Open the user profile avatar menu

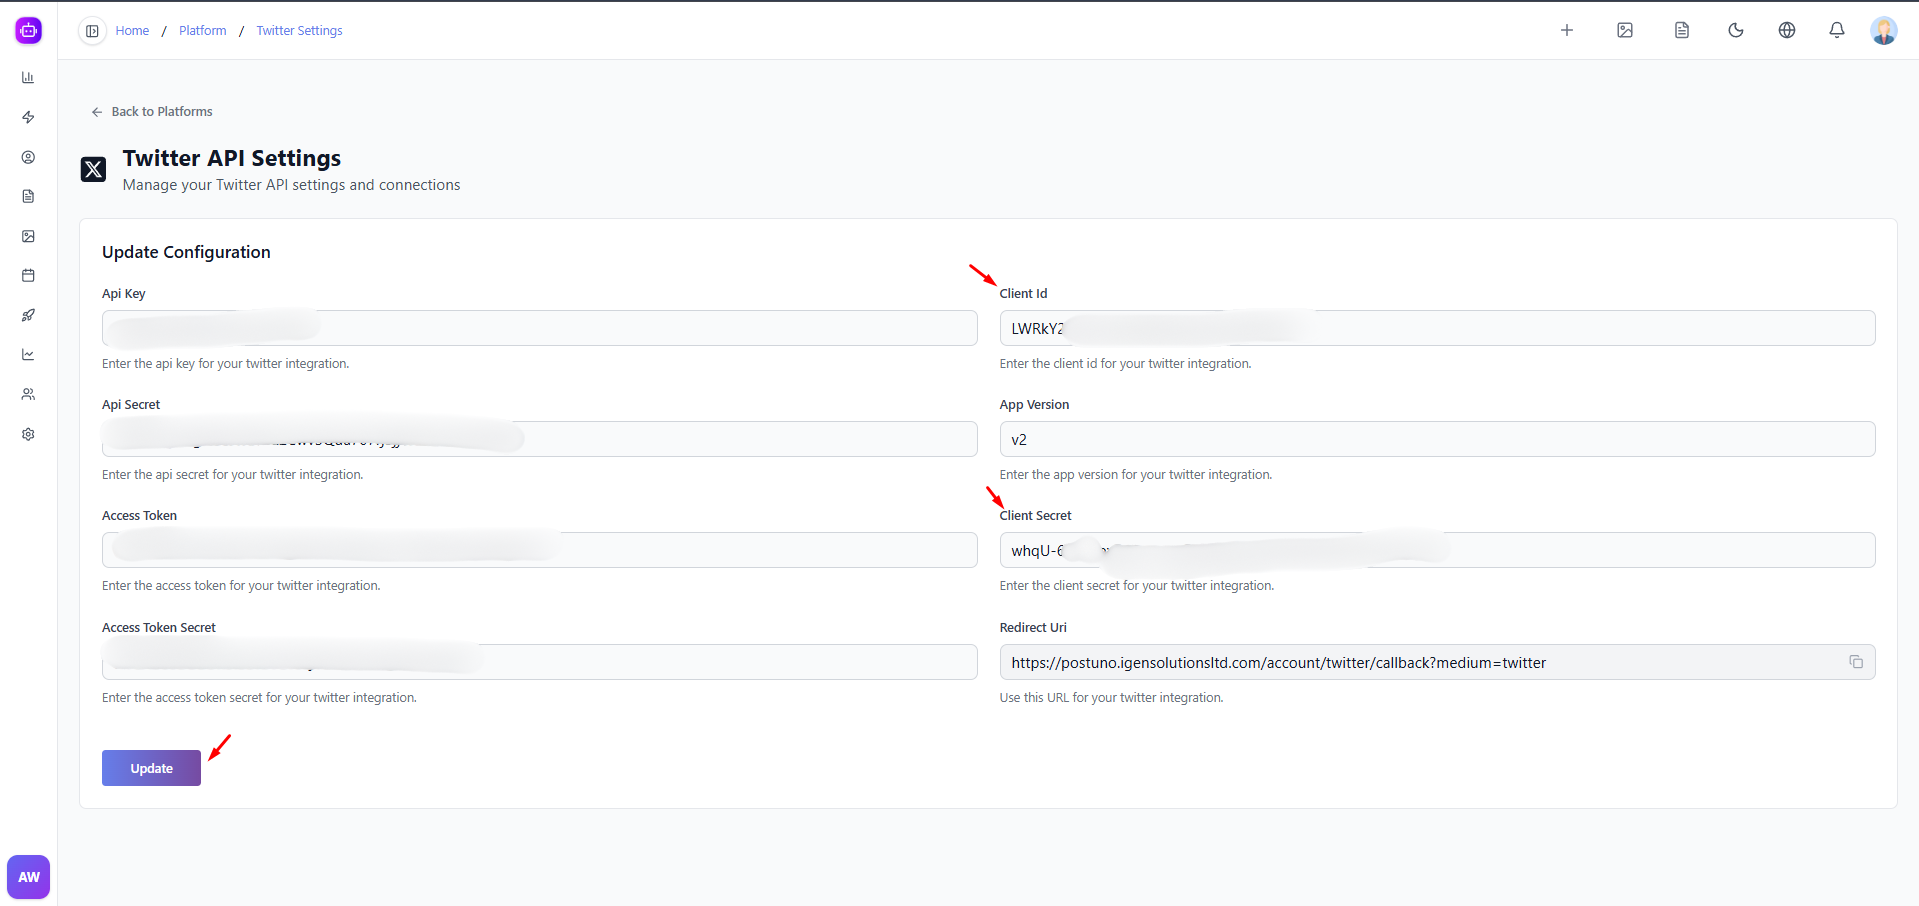1883,30
